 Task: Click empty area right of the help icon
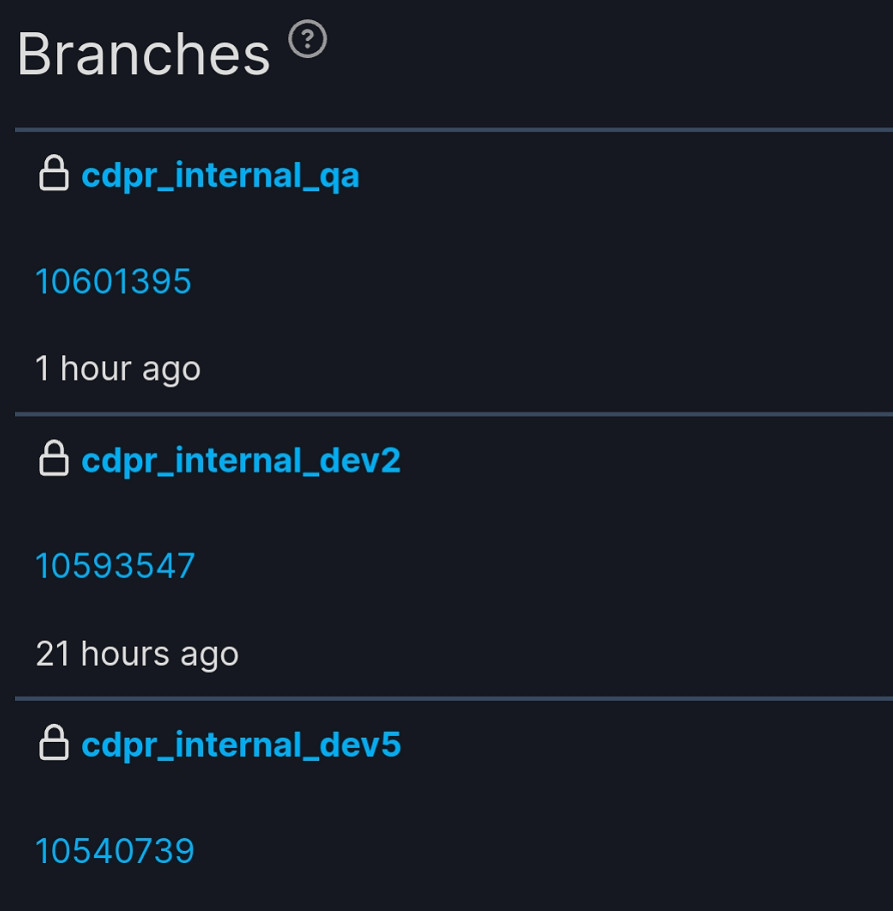(x=600, y=50)
